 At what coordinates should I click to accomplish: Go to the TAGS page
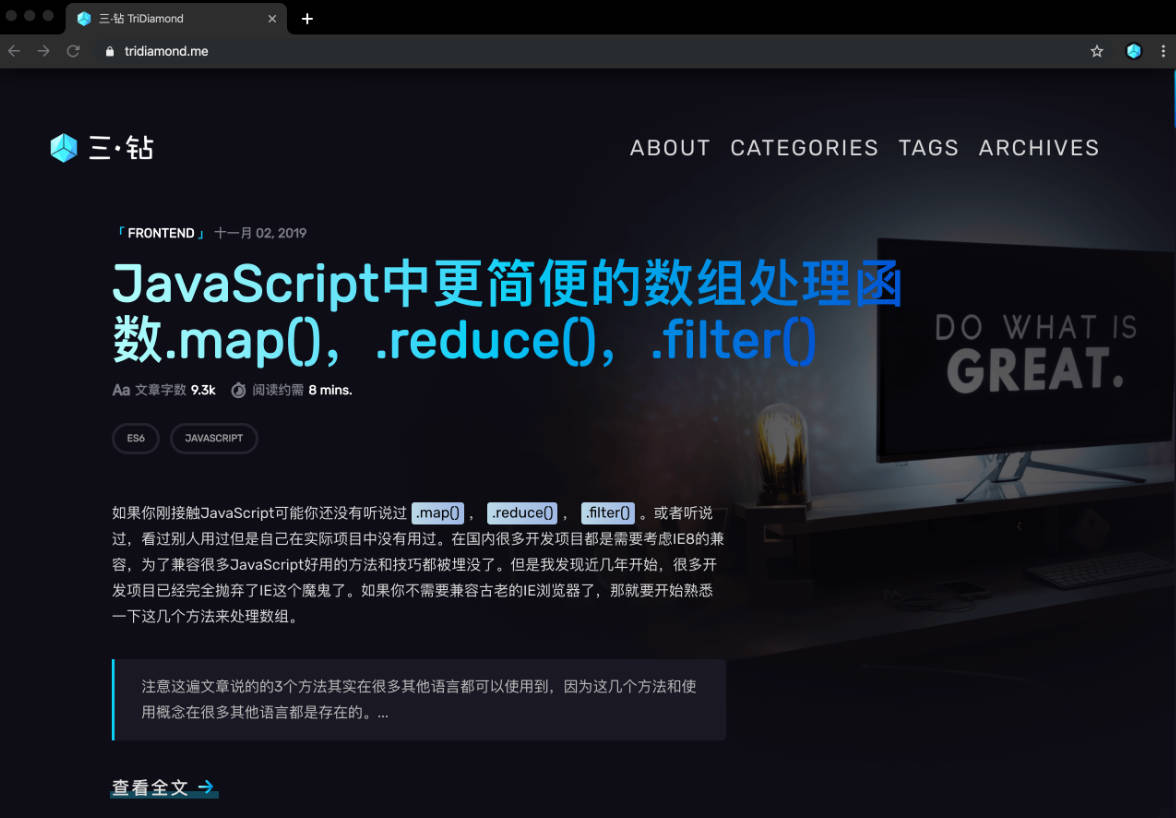click(928, 148)
